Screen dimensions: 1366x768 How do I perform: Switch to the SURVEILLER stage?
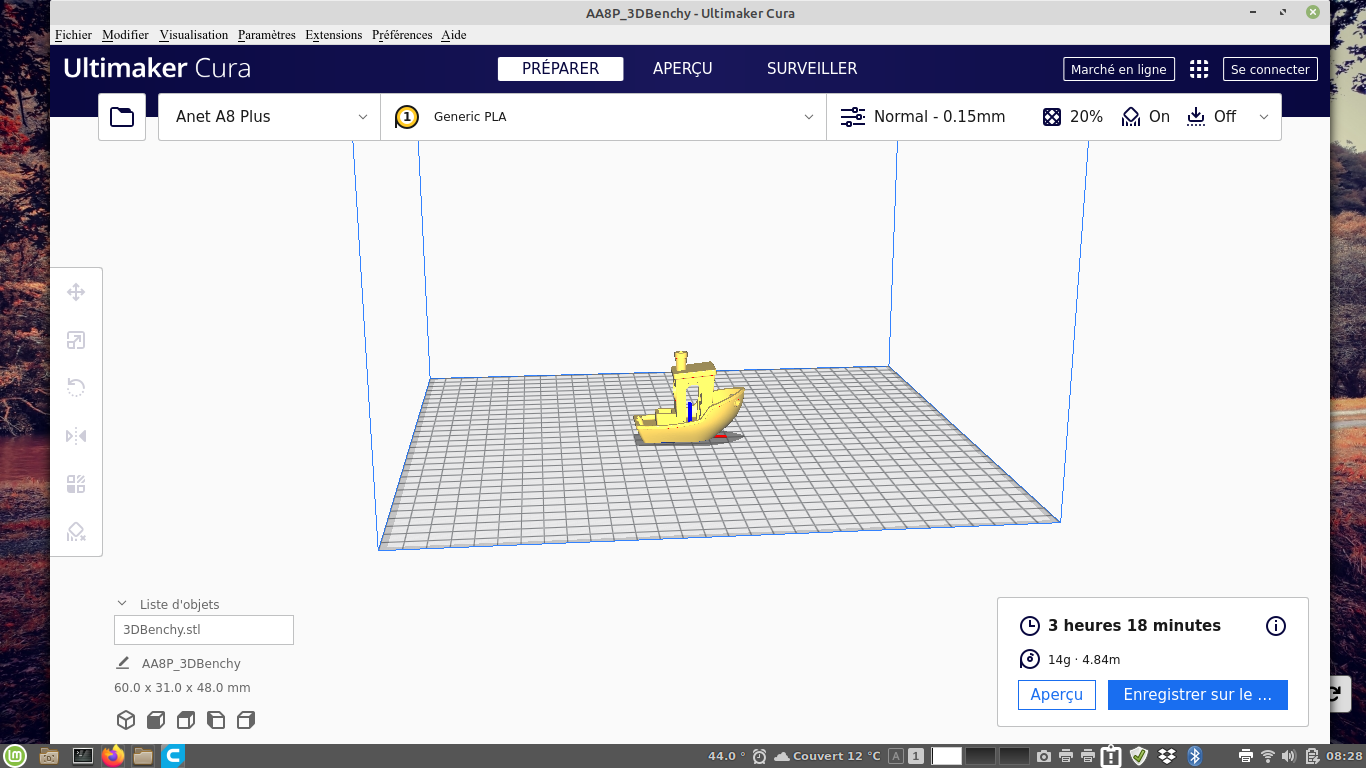[812, 69]
